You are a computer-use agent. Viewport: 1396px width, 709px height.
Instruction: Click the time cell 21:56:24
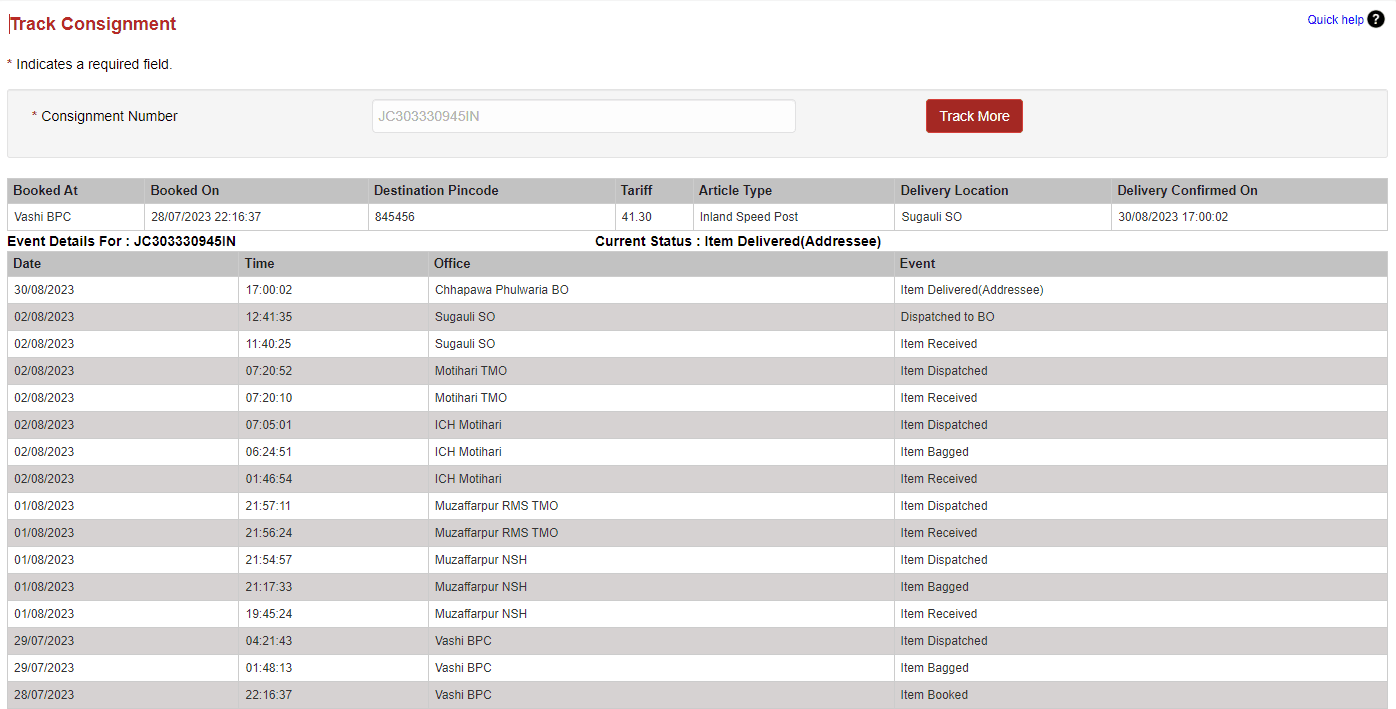(333, 533)
